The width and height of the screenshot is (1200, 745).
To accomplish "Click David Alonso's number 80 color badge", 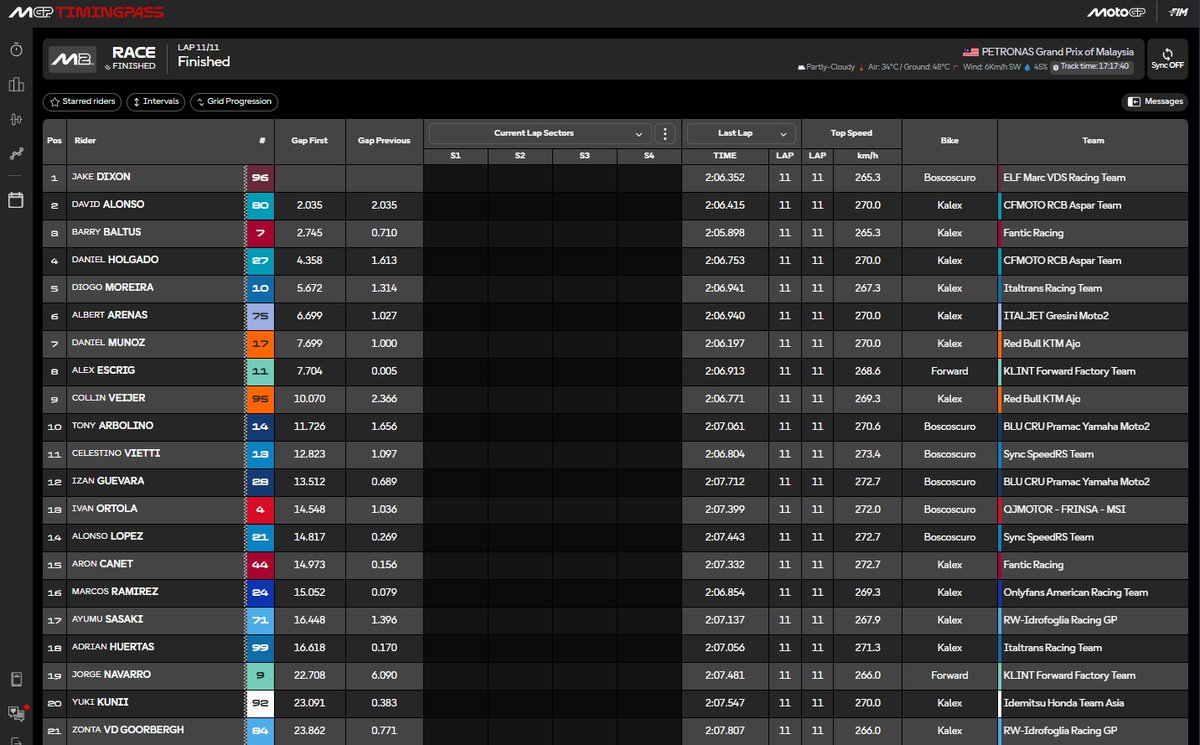I will 260,205.
